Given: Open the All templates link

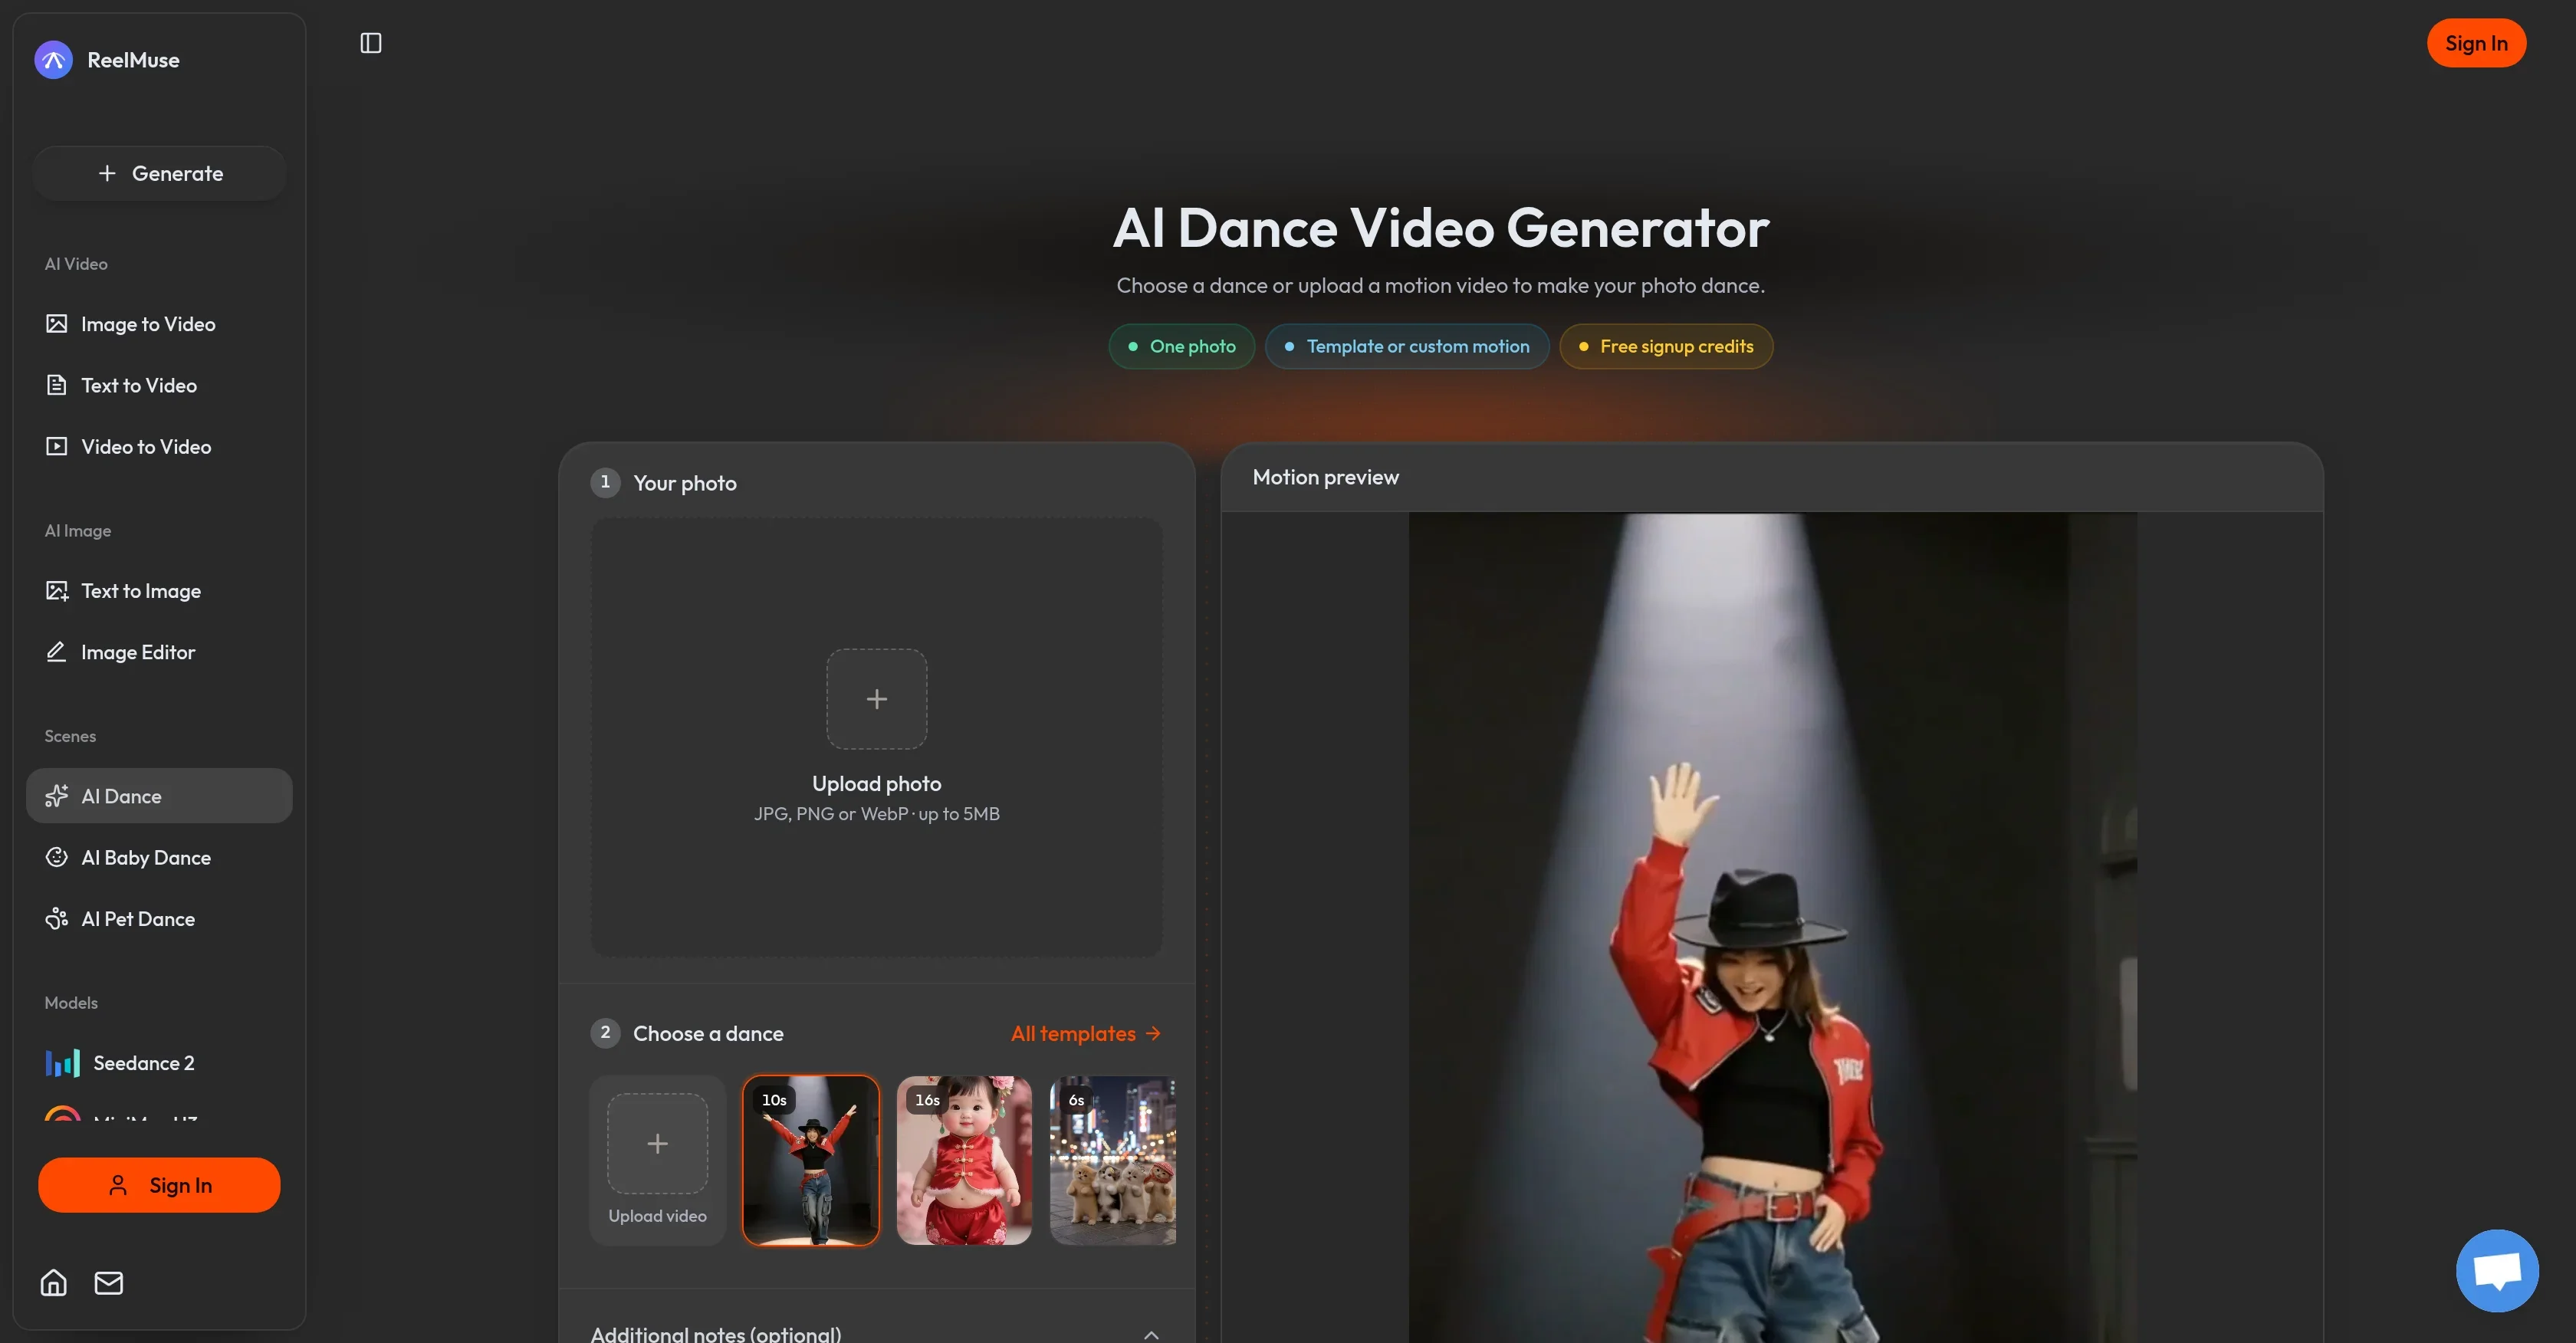Looking at the screenshot, I should click(1086, 1033).
